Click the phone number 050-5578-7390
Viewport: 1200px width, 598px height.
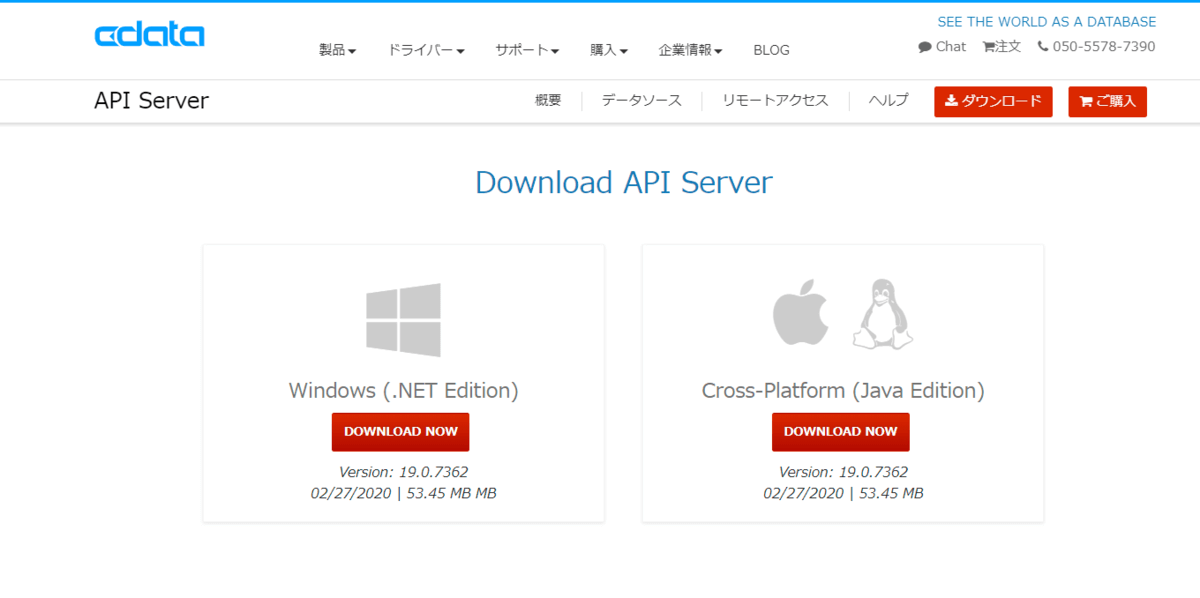1096,46
